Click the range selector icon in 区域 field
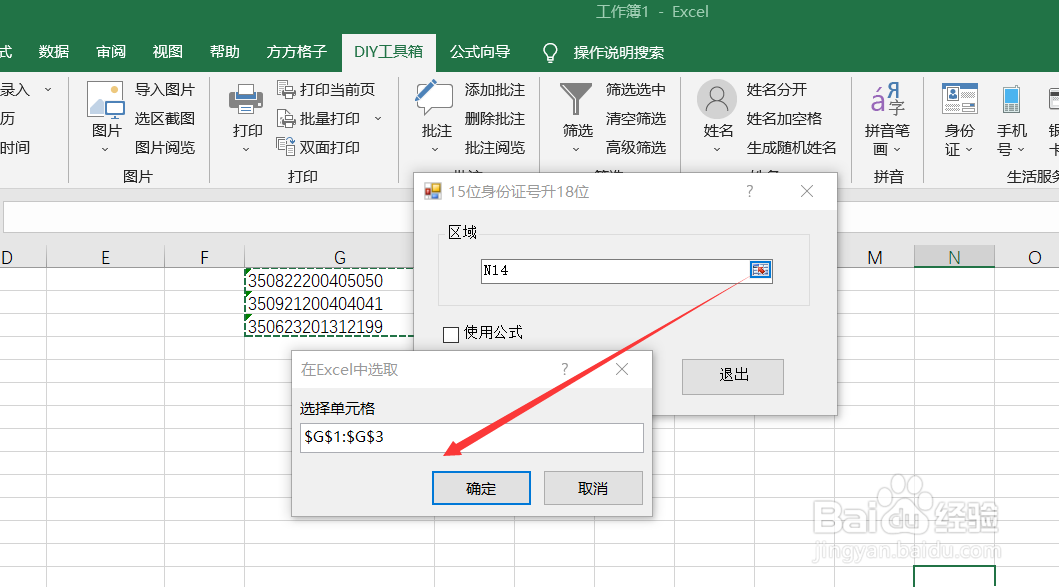This screenshot has width=1059, height=587. tap(760, 270)
